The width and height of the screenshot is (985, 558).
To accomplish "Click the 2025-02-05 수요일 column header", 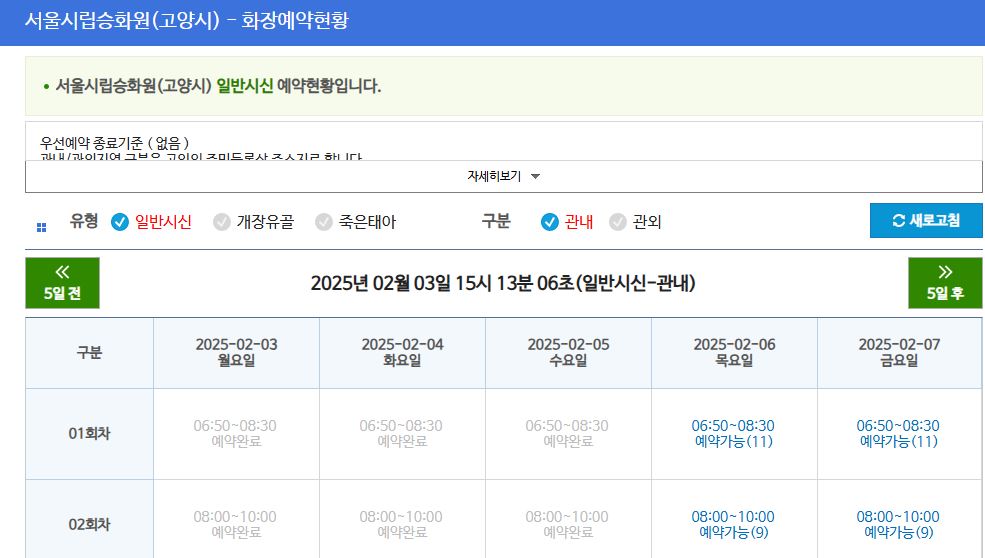I will 568,353.
